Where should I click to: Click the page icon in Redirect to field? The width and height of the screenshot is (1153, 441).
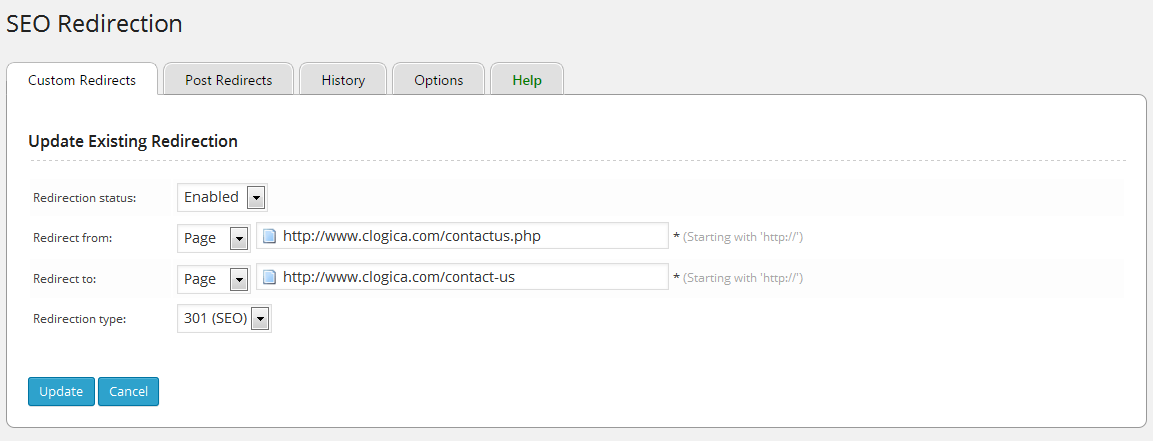tap(269, 277)
